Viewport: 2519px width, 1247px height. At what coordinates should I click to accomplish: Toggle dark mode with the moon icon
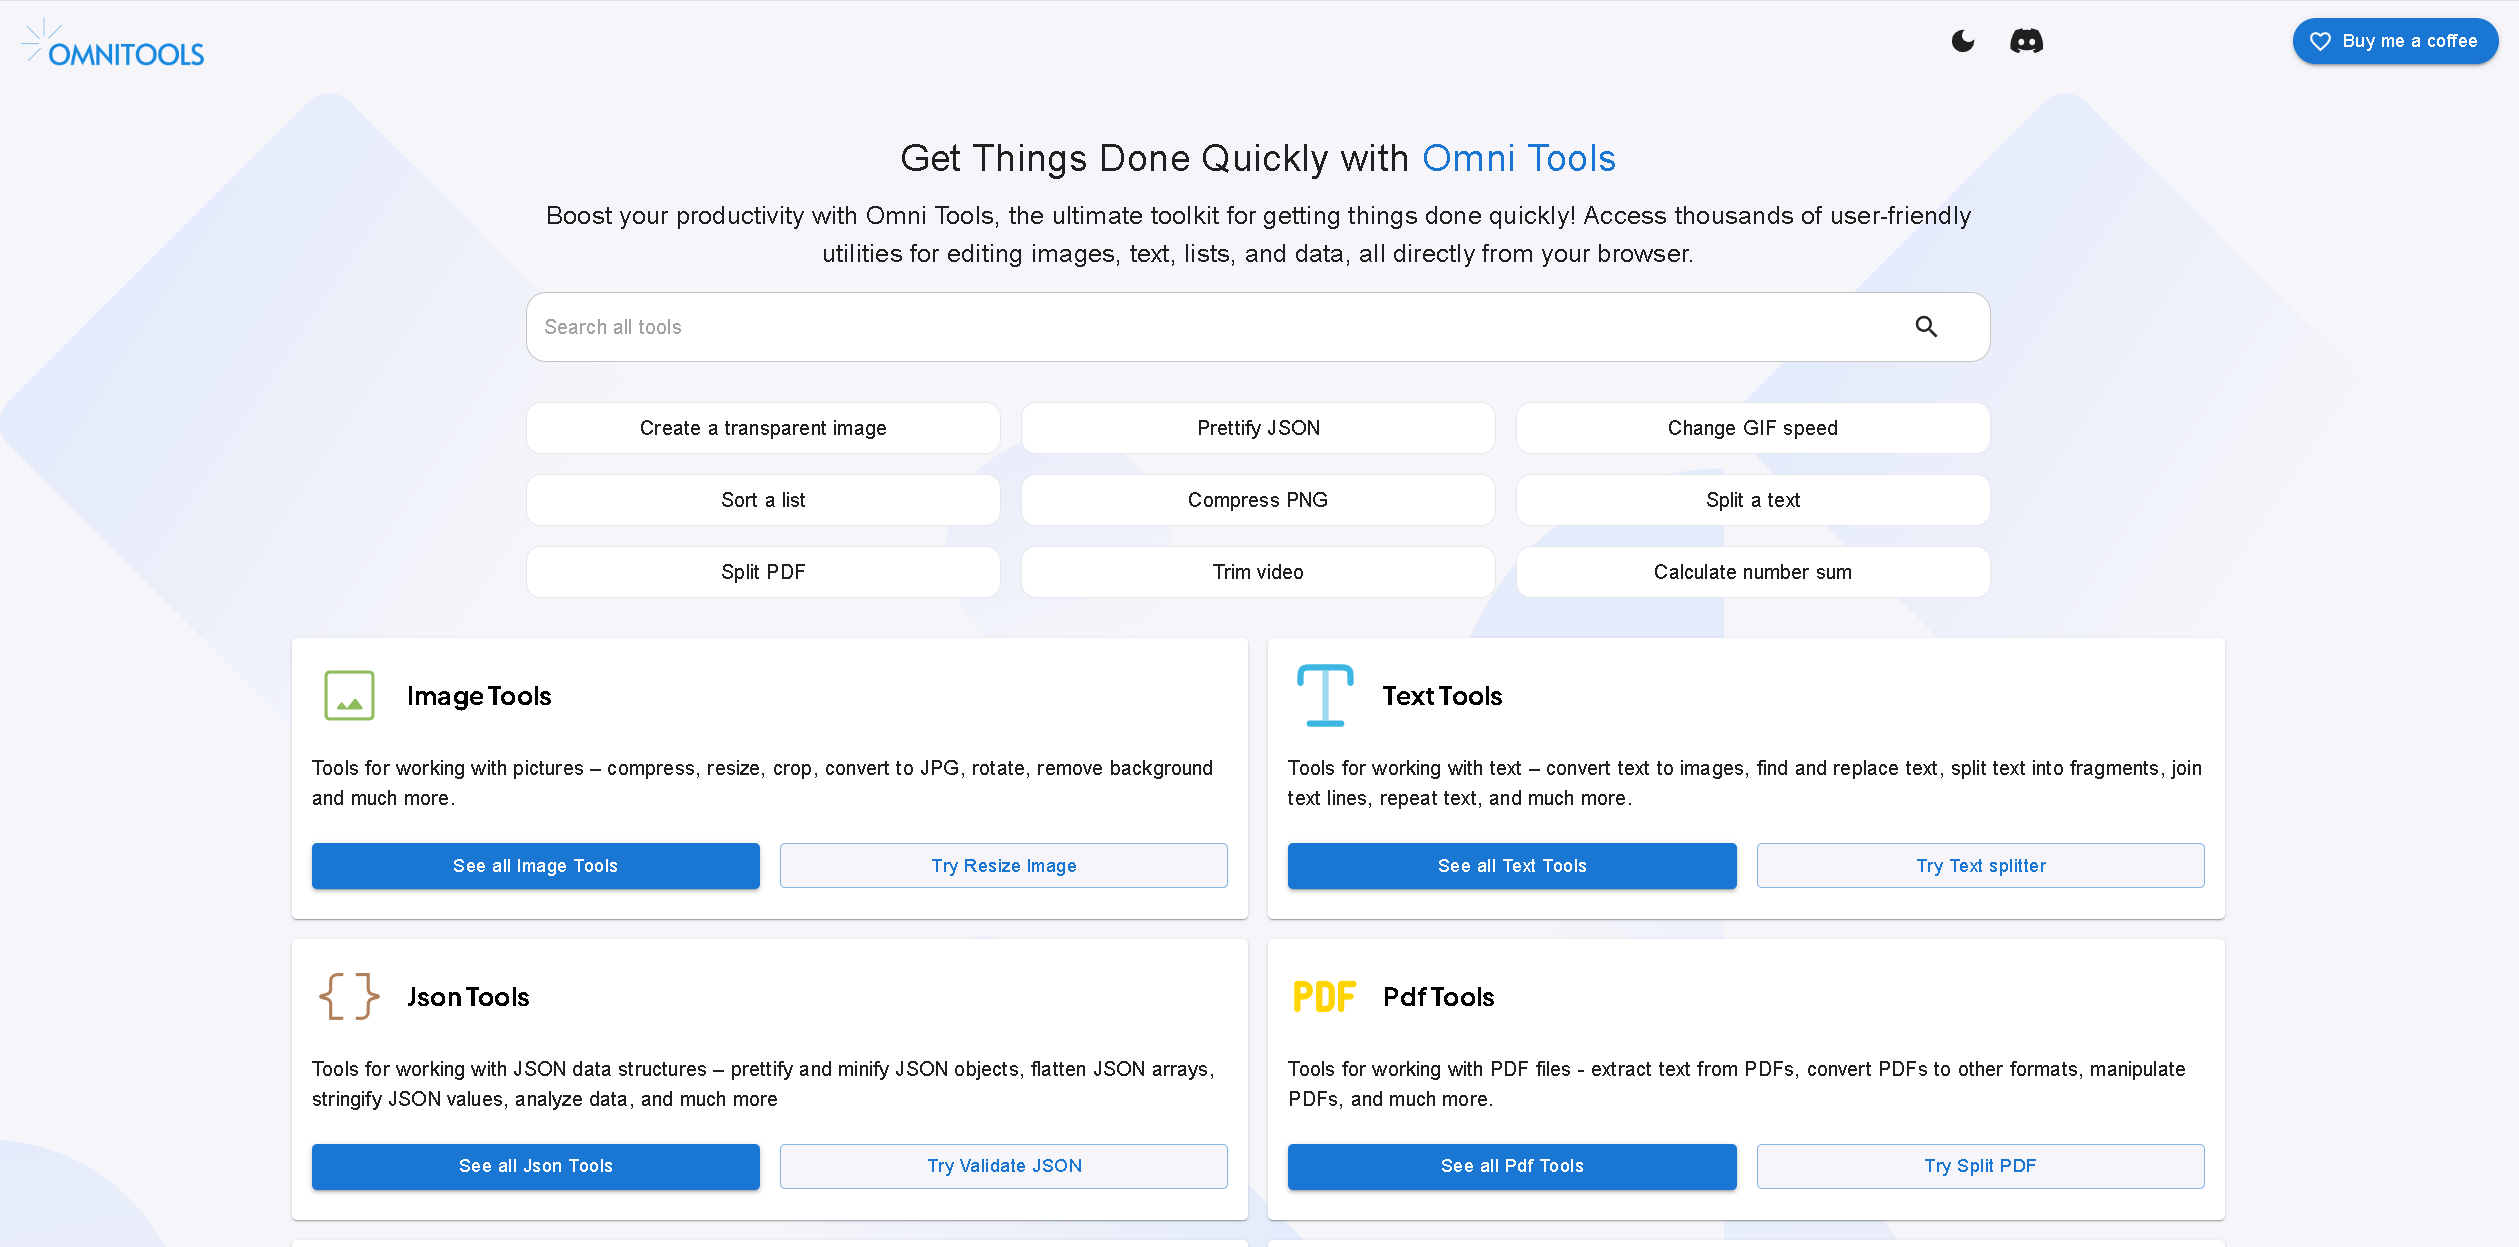point(1963,41)
